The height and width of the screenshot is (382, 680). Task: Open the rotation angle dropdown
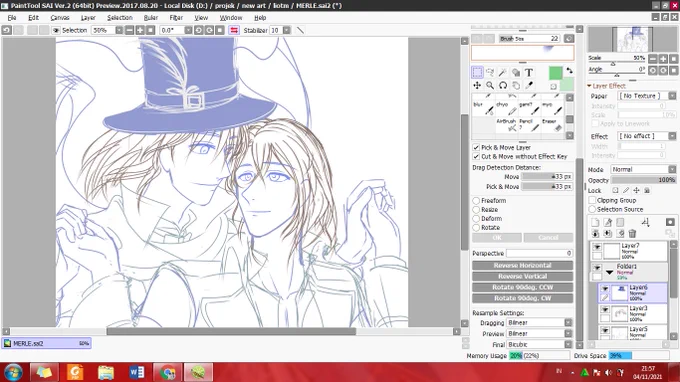tap(188, 30)
